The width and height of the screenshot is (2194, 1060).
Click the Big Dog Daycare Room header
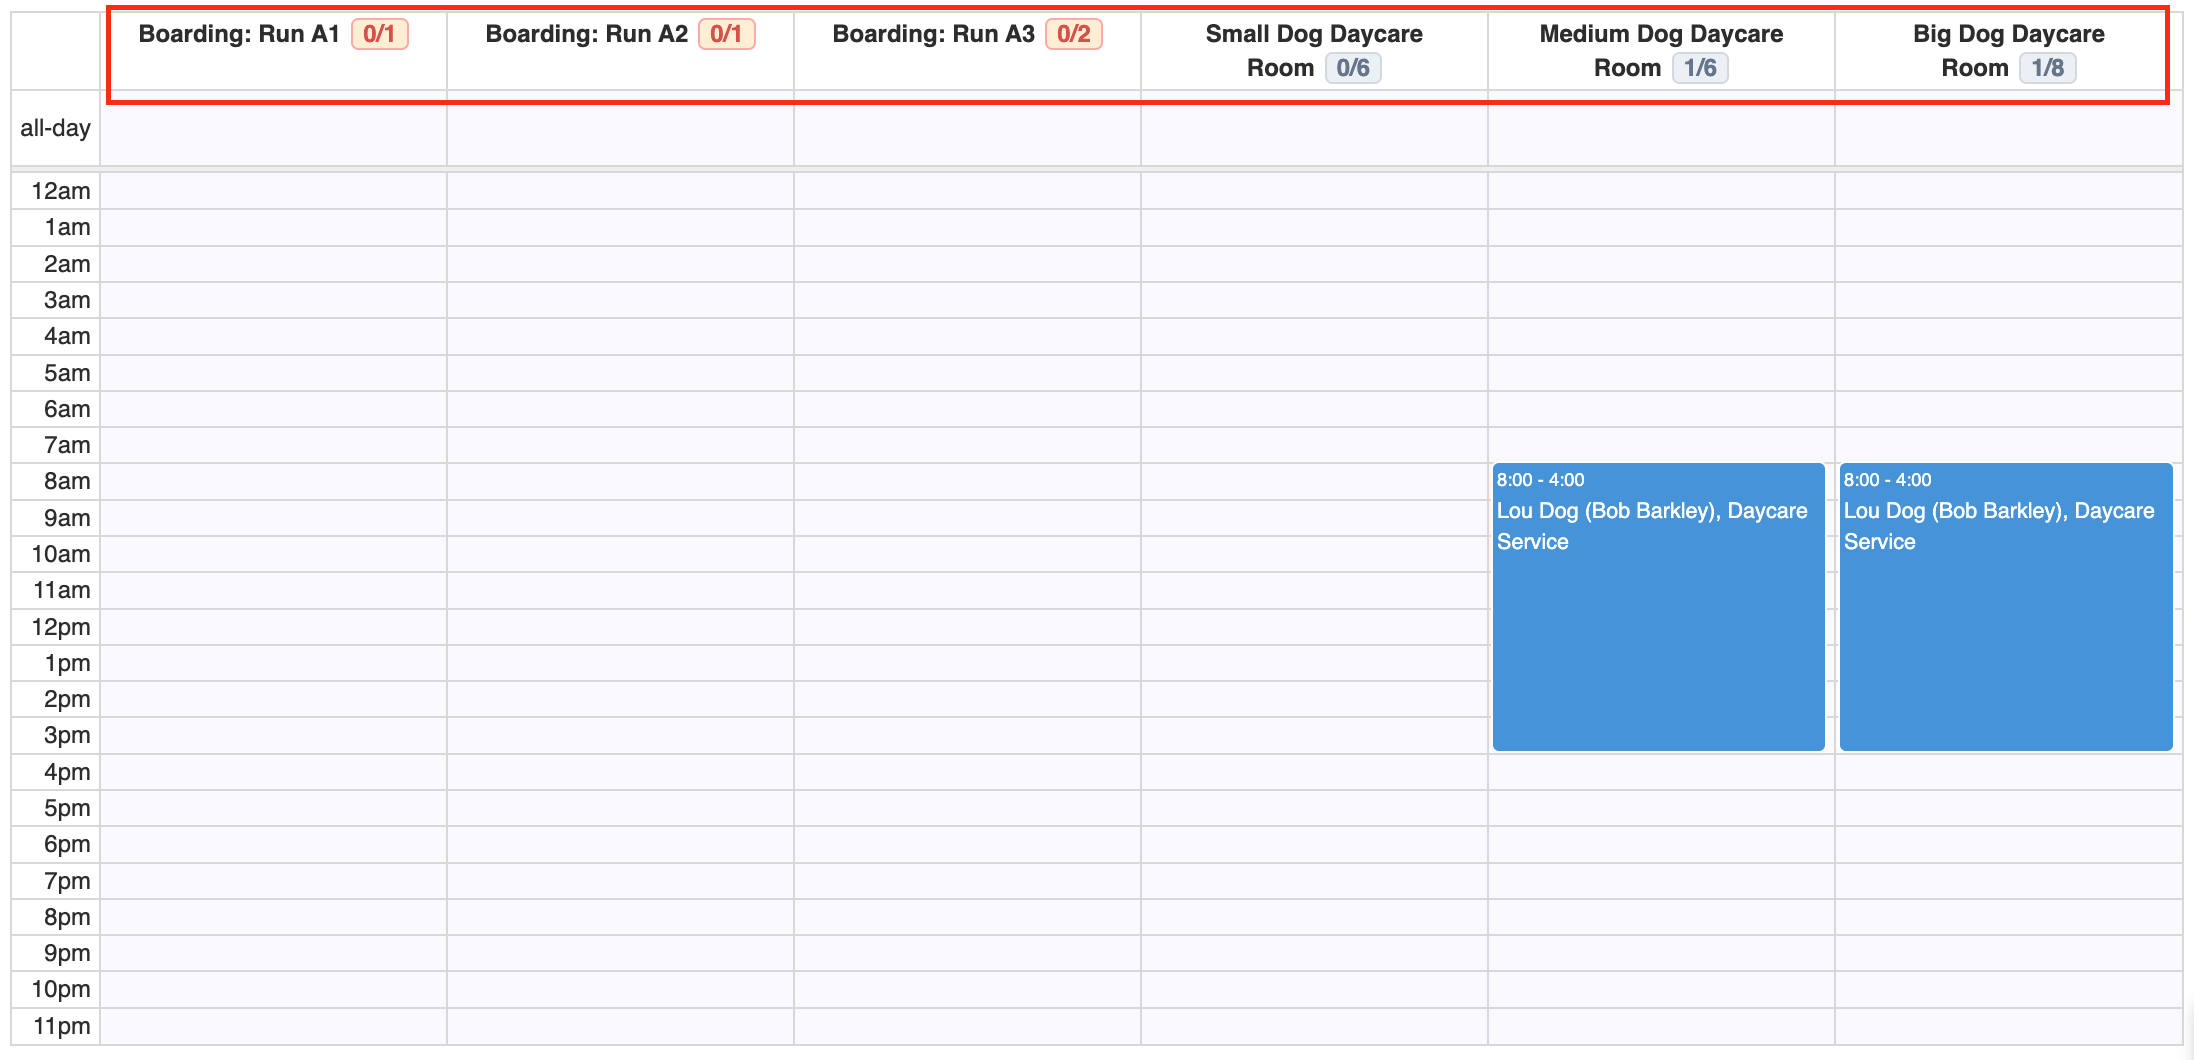(x=2008, y=50)
